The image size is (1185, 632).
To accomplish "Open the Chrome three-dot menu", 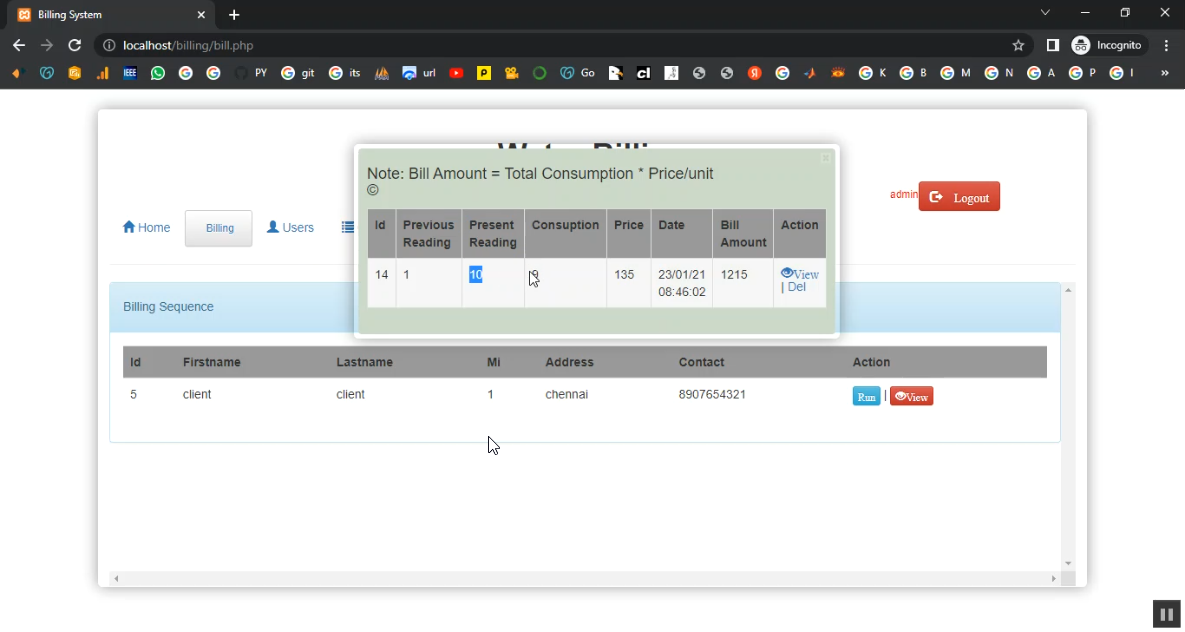I will pos(1166,45).
